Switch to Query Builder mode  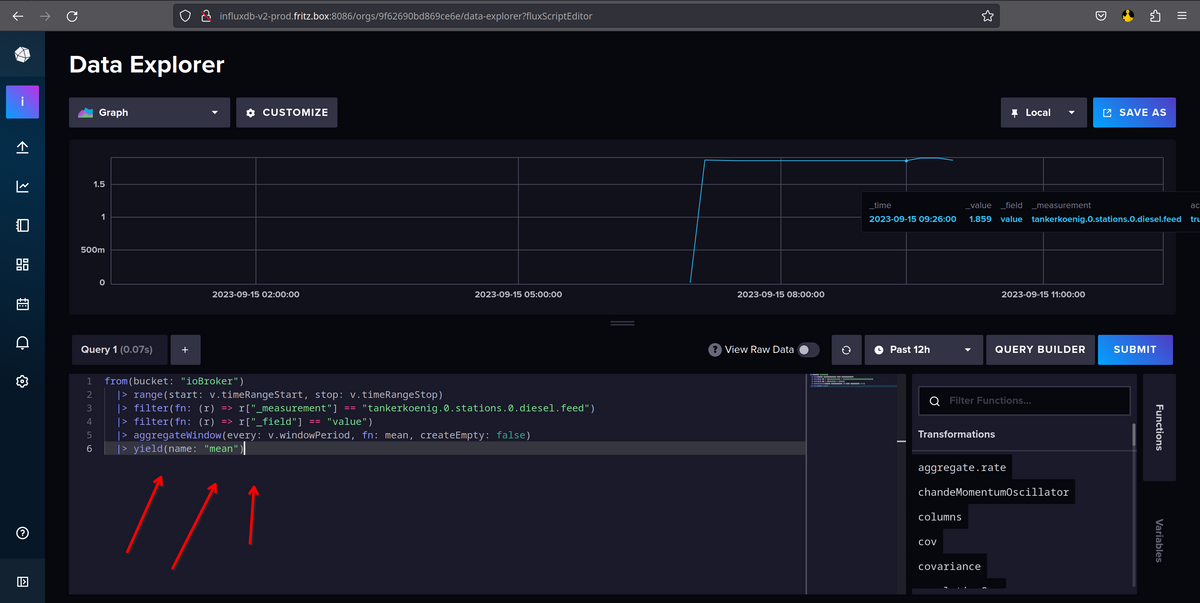point(1040,350)
